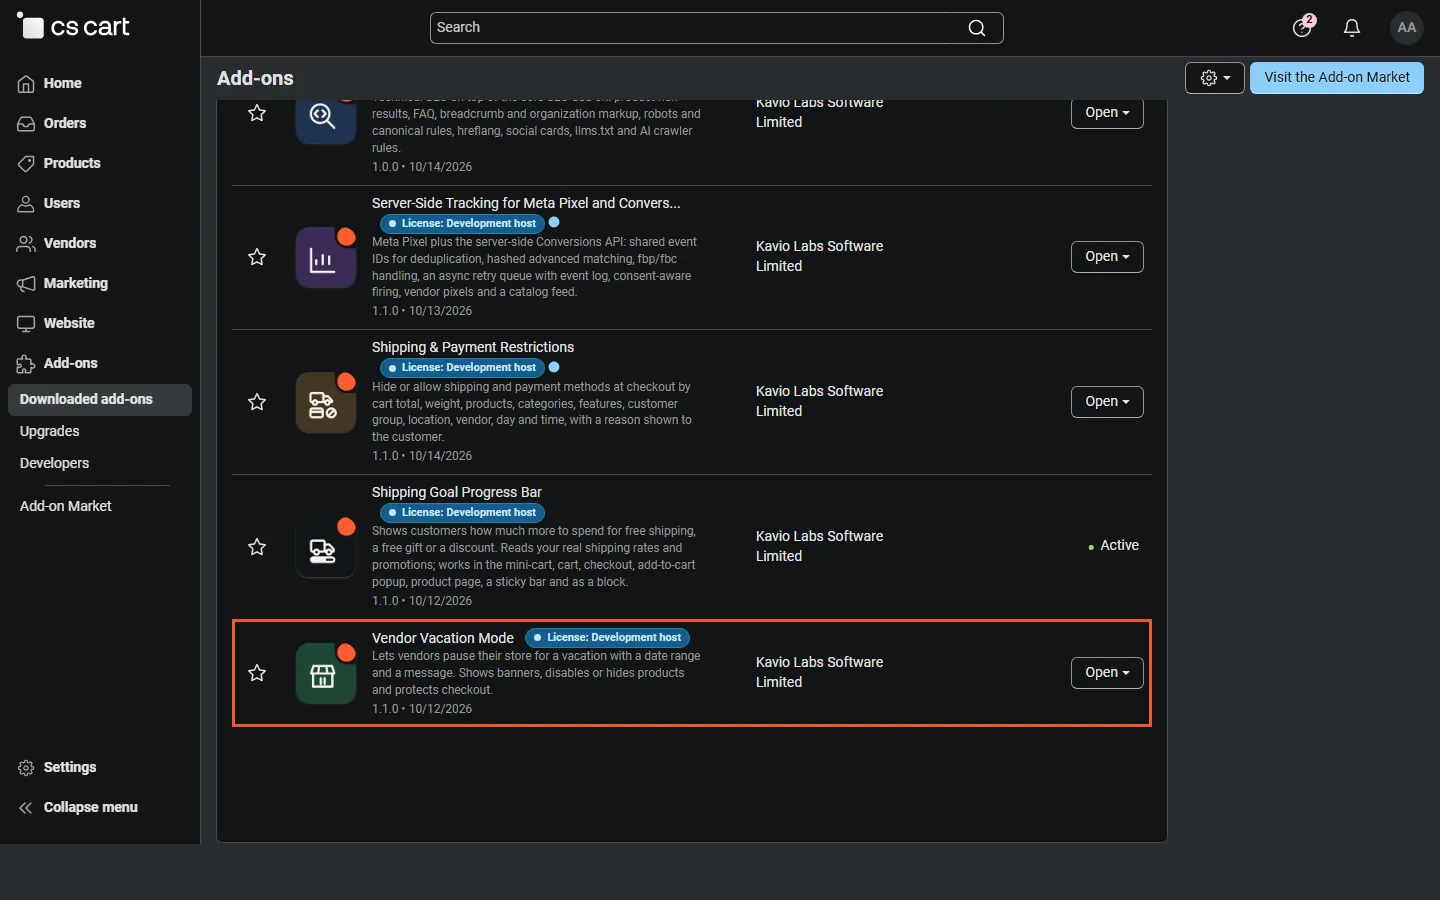Click the Collapse menu double-chevron icon
The width and height of the screenshot is (1440, 900).
[x=26, y=808]
